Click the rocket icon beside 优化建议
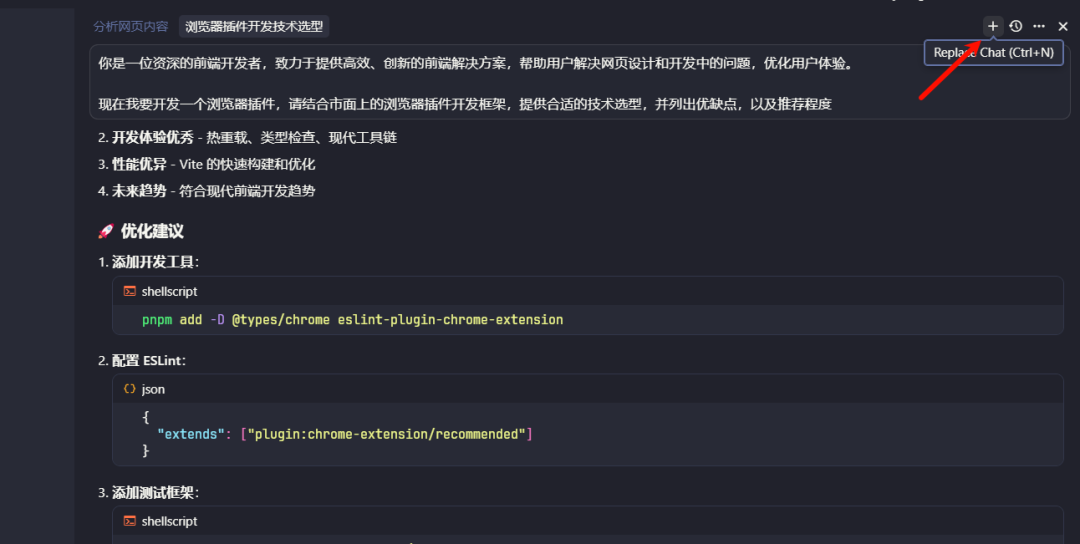The image size is (1080, 544). [106, 231]
